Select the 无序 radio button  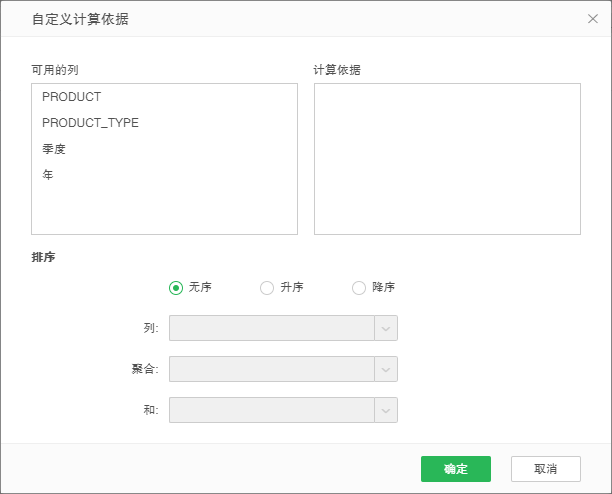(176, 288)
